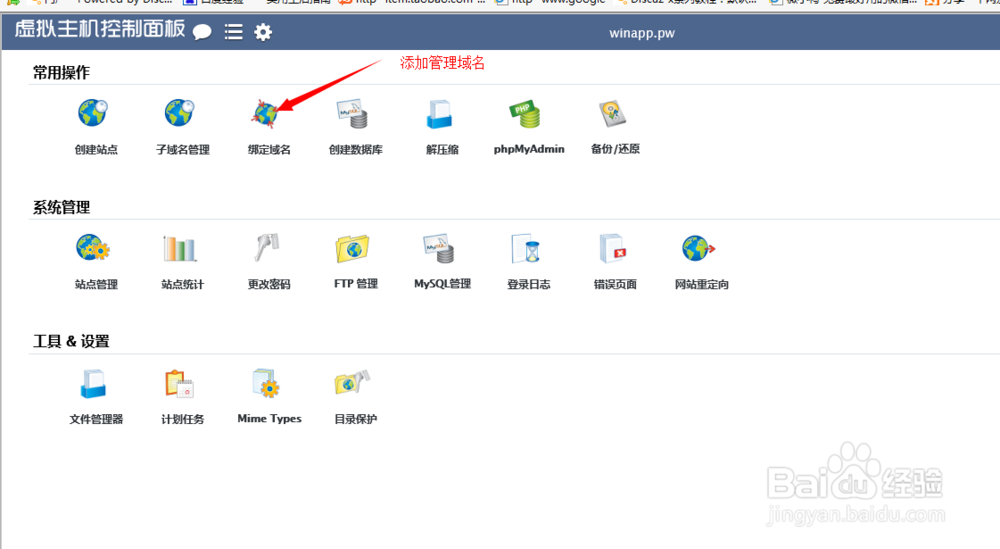
Task: Open 站点管理 site management icon
Action: tap(93, 248)
